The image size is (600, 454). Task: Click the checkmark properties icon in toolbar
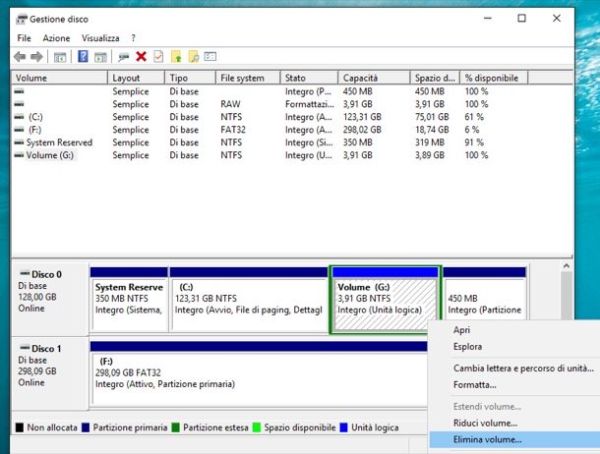[157, 57]
